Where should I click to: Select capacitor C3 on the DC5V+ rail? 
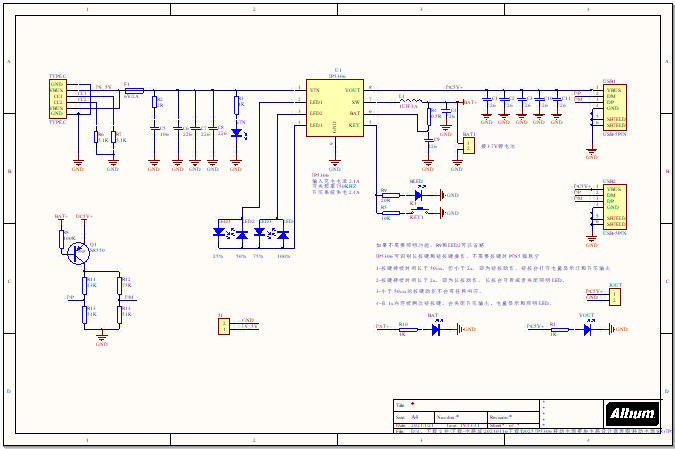[522, 99]
